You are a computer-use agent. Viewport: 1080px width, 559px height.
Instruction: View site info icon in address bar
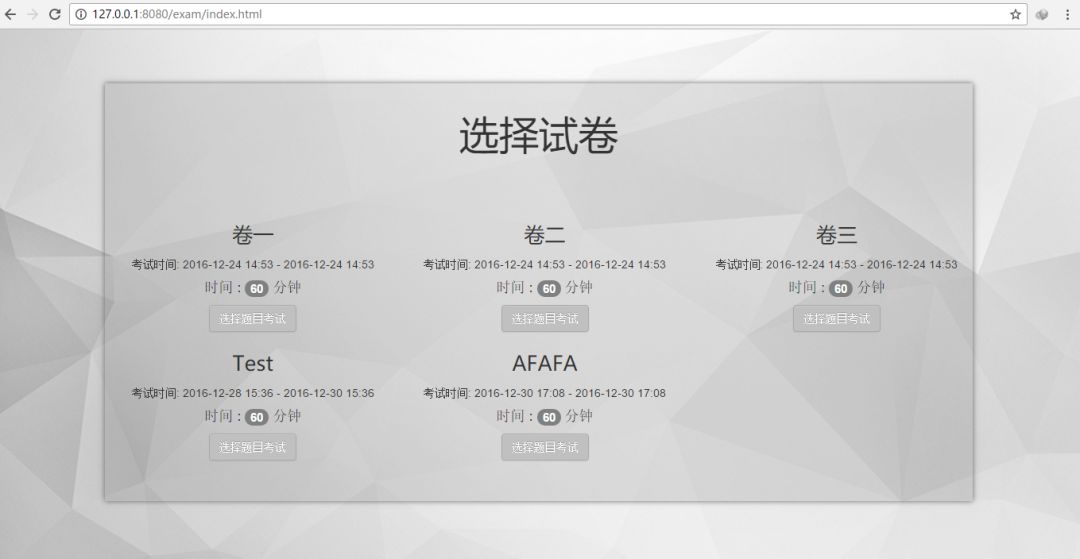[81, 14]
